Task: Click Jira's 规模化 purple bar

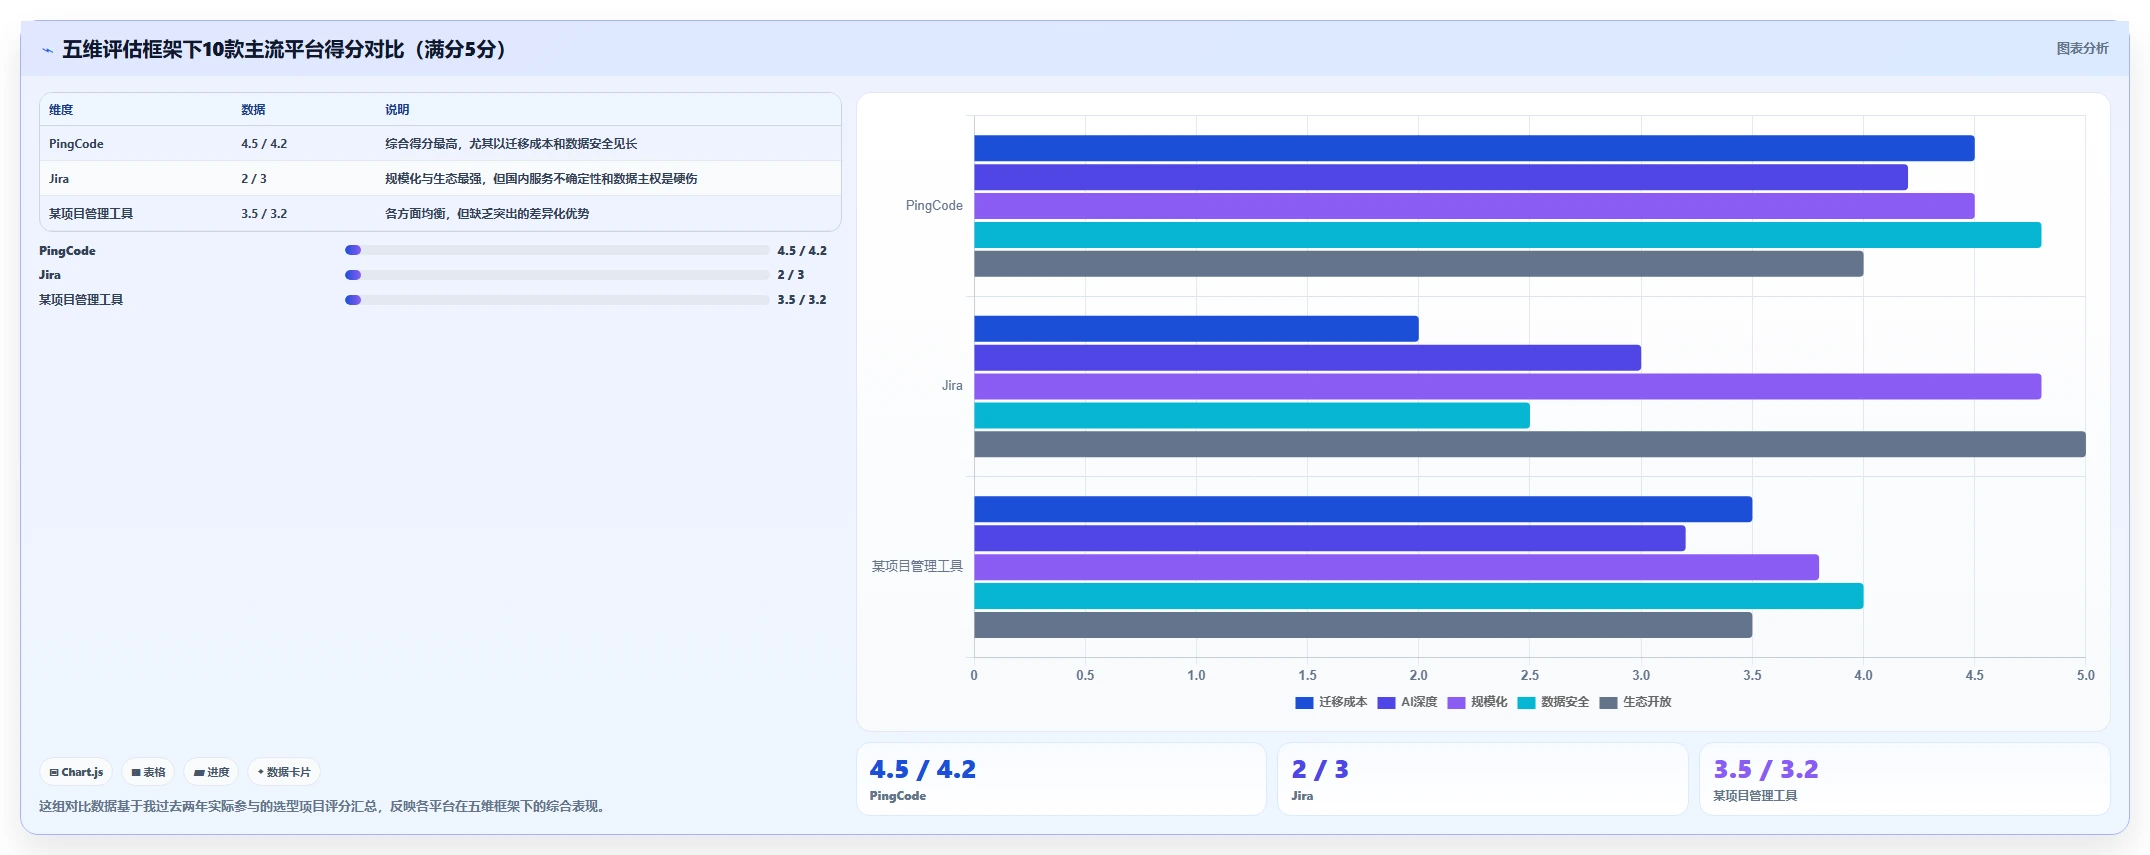Action: pos(1507,386)
